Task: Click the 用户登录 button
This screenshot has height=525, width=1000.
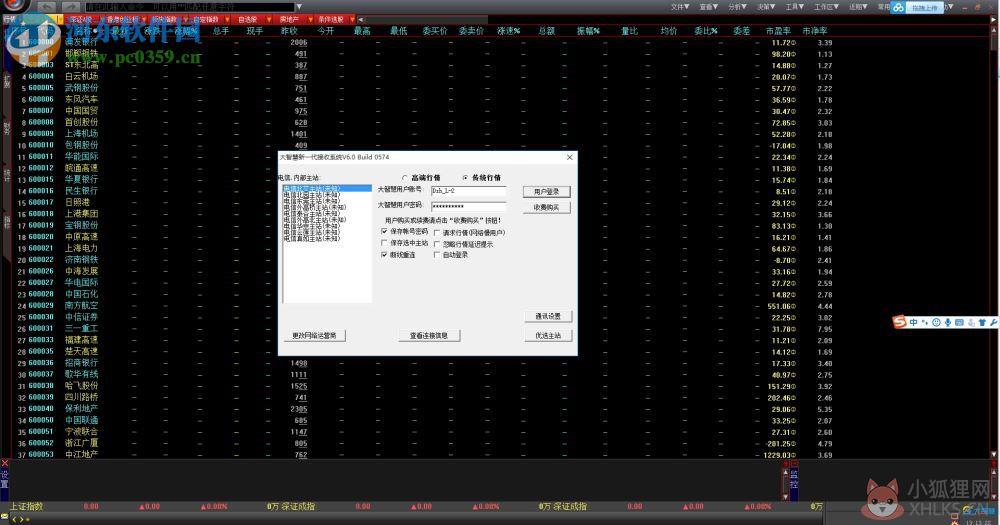Action: point(547,192)
